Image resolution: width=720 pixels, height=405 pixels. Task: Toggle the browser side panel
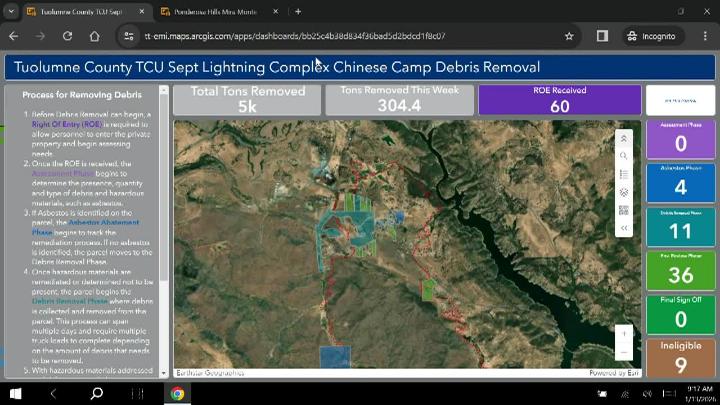(x=602, y=36)
